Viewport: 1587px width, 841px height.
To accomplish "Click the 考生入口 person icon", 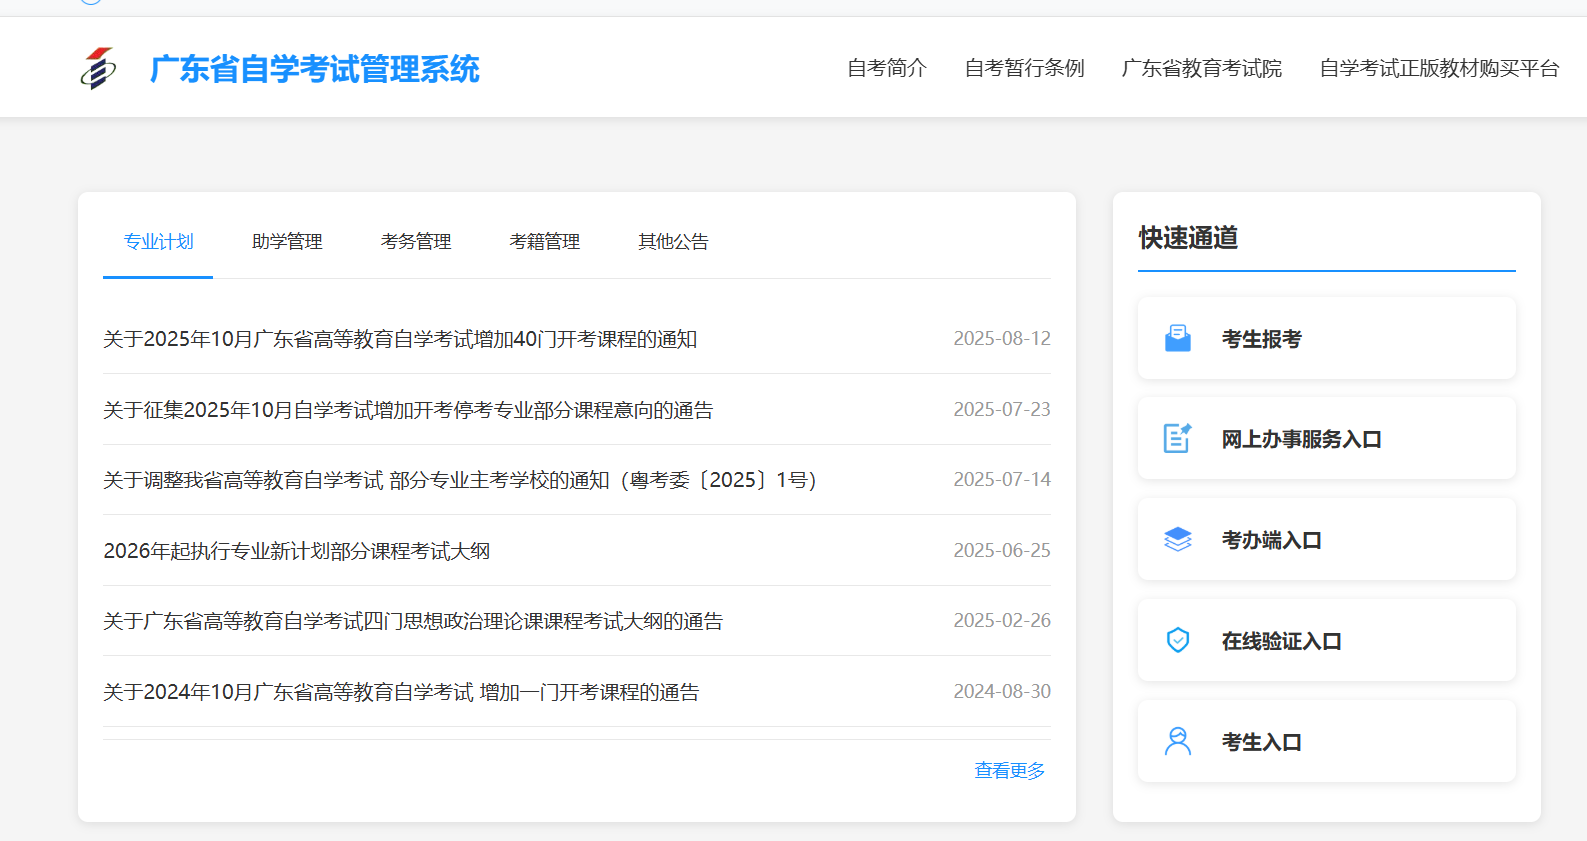I will tap(1178, 742).
